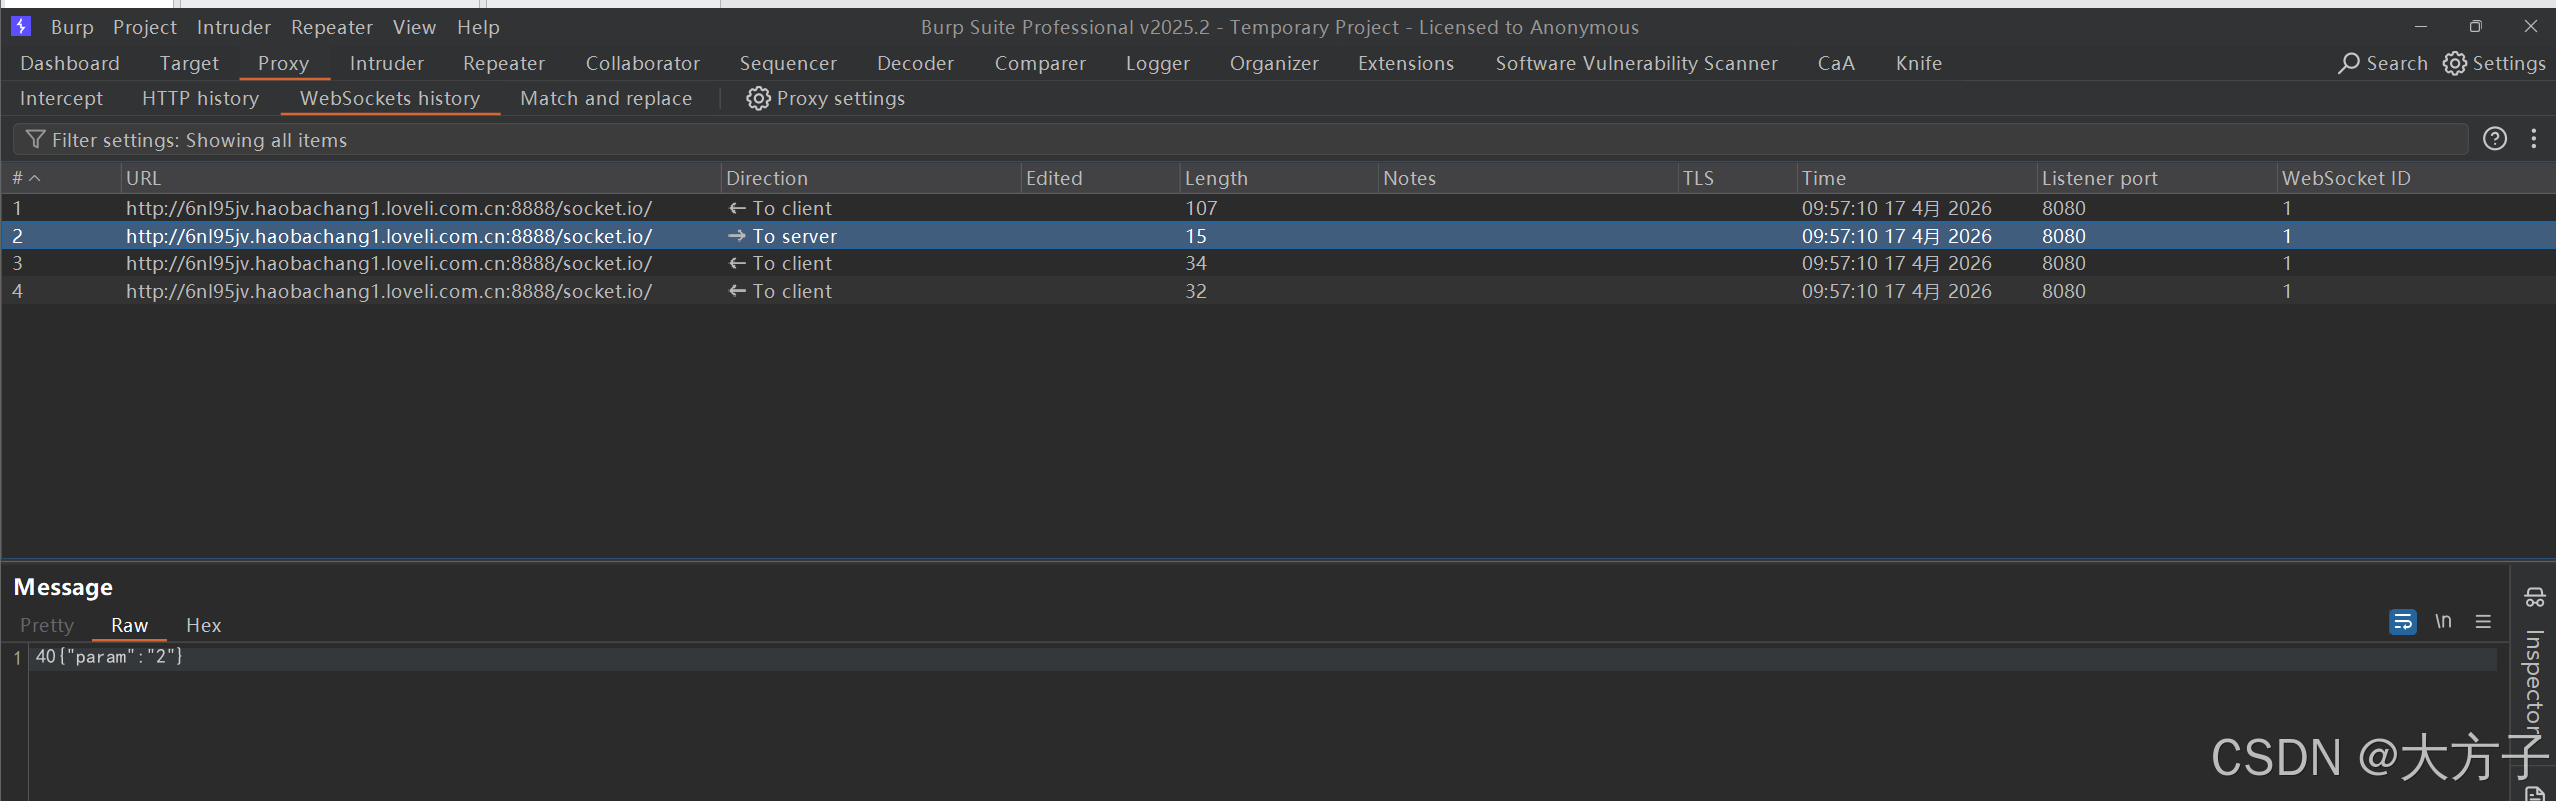Screen dimensions: 2556x801
Task: Click the 40{"param":"2"} message text
Action: tap(109, 657)
